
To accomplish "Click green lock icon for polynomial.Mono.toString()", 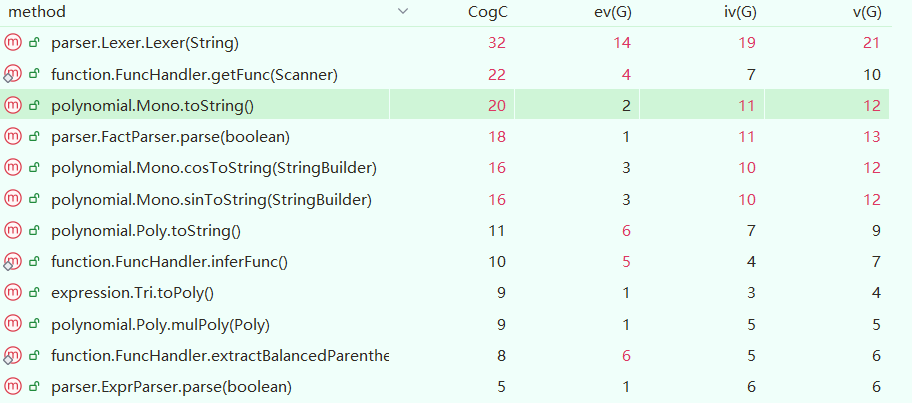I will click(x=34, y=105).
